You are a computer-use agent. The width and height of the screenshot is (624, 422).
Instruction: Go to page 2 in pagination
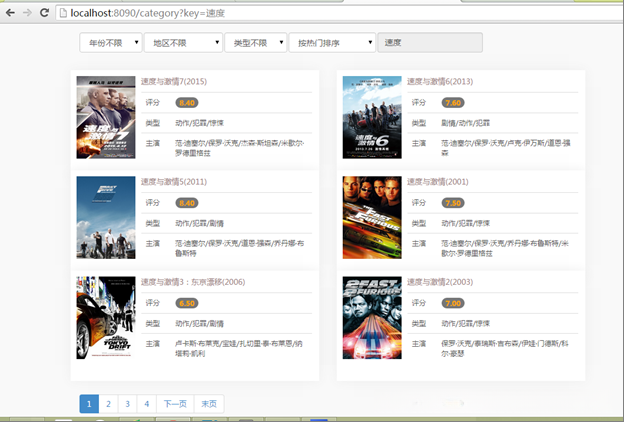pyautogui.click(x=108, y=404)
